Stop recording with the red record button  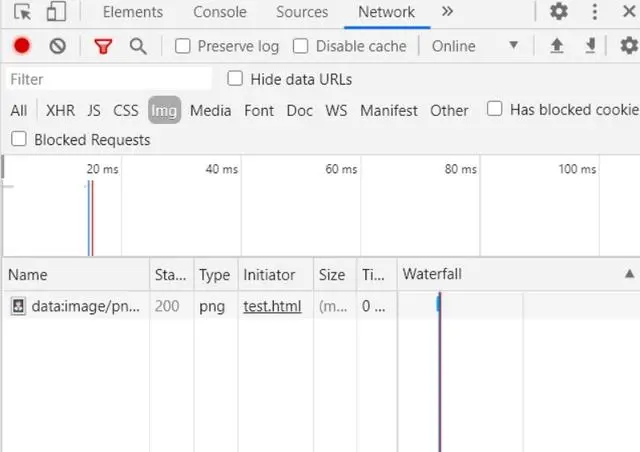22,46
